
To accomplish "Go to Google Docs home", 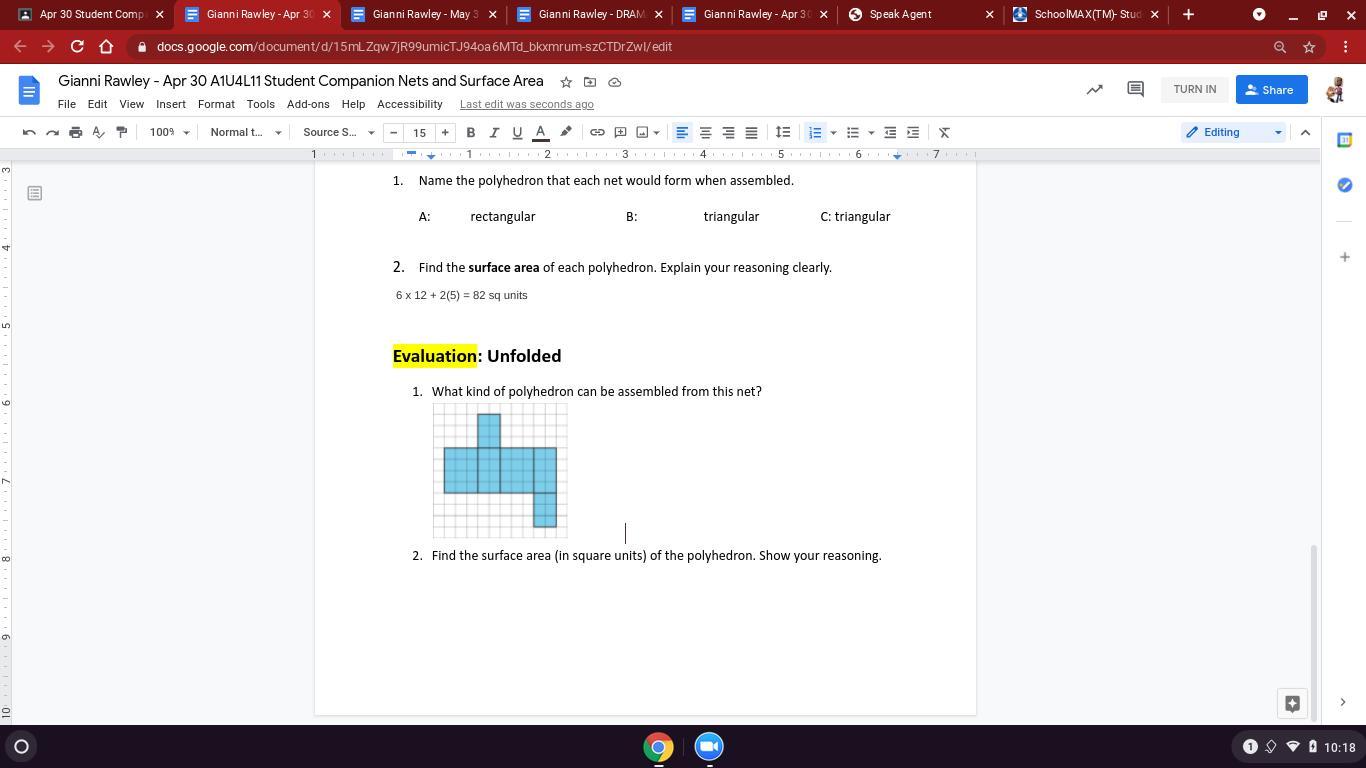I will point(29,90).
